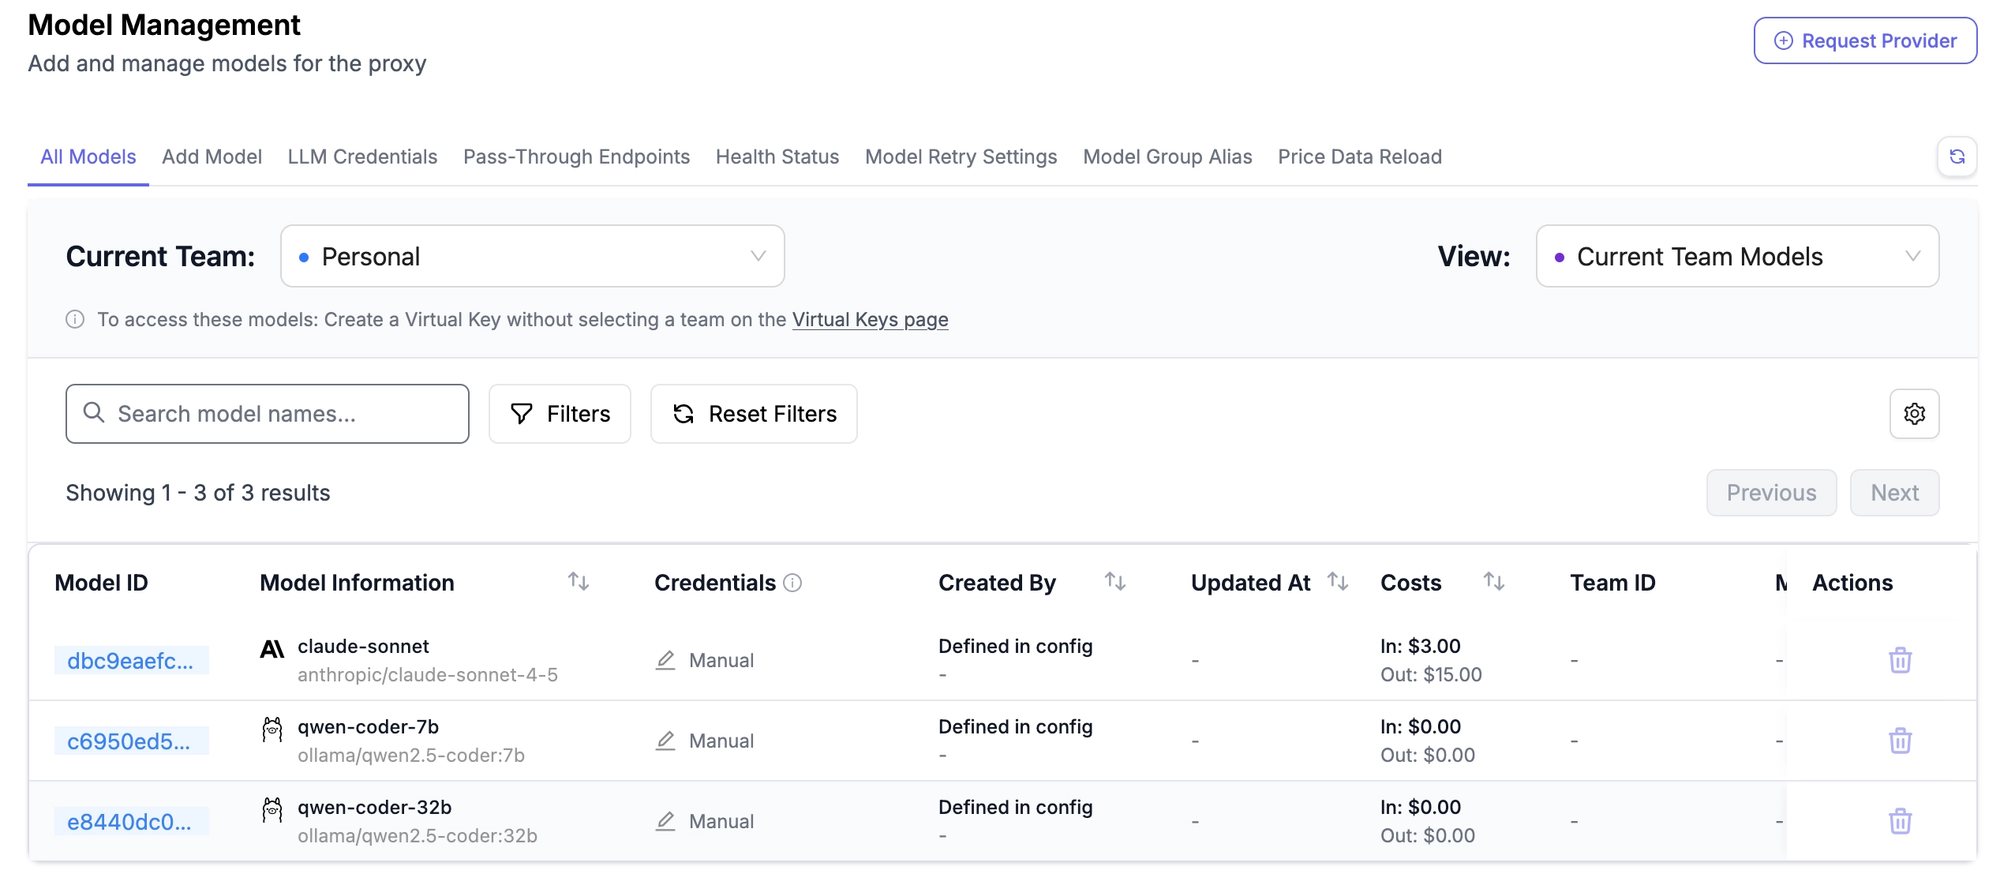Click the refresh icon beside the tabs

(x=1956, y=157)
